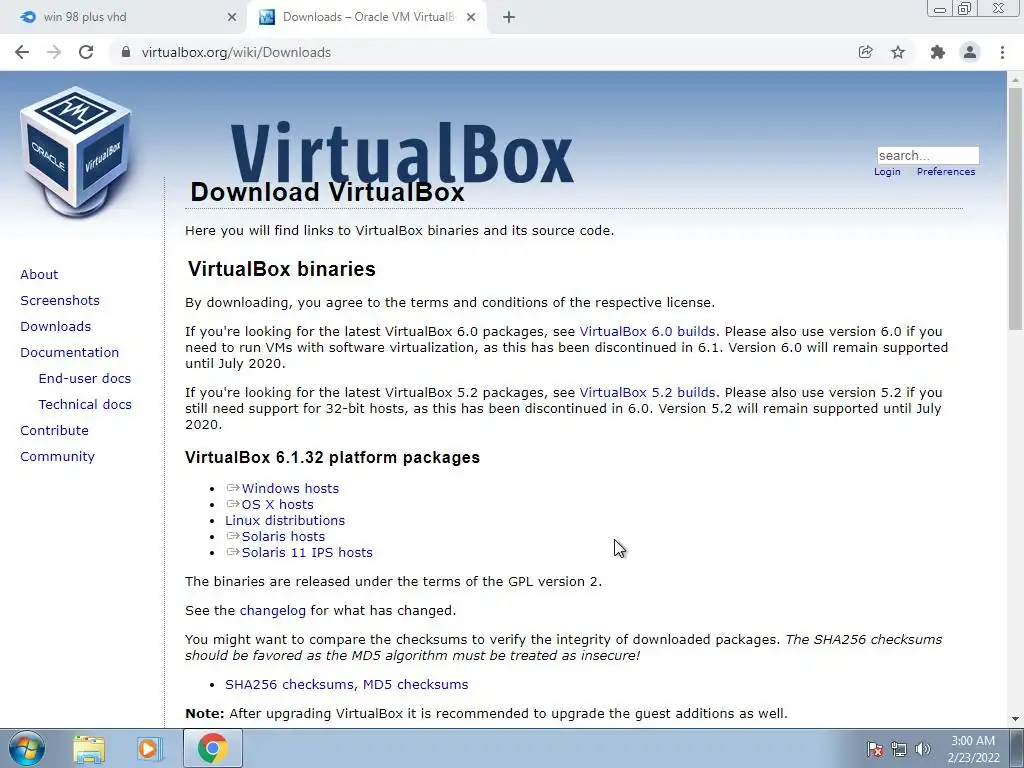Image resolution: width=1024 pixels, height=768 pixels.
Task: Open the Preferences link
Action: [x=946, y=172]
